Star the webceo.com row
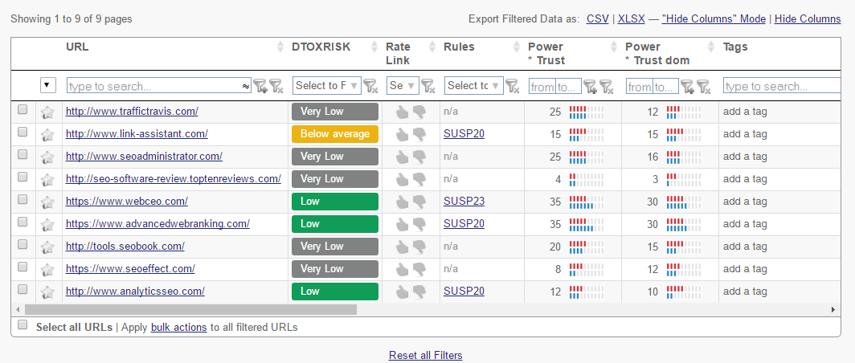855x363 pixels. pos(47,202)
